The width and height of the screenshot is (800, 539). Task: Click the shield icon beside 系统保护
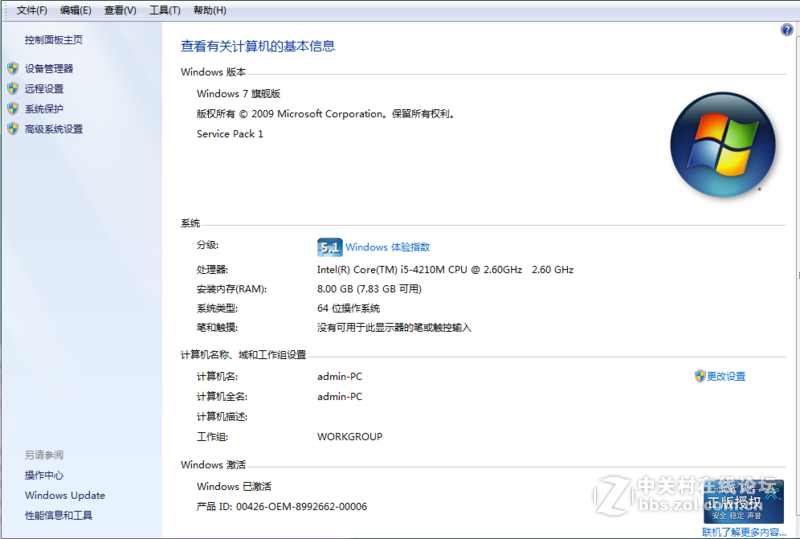[x=13, y=109]
